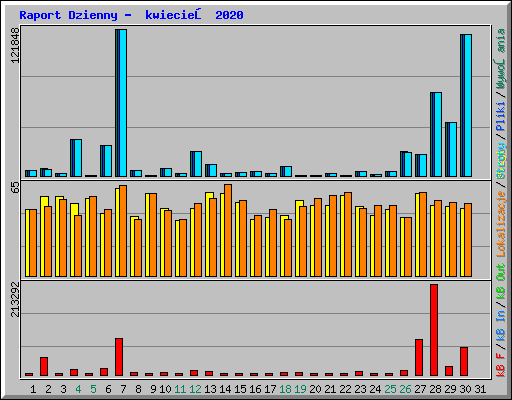512x400 pixels.
Task: Select day label 27 on the x-axis
Action: (x=420, y=389)
